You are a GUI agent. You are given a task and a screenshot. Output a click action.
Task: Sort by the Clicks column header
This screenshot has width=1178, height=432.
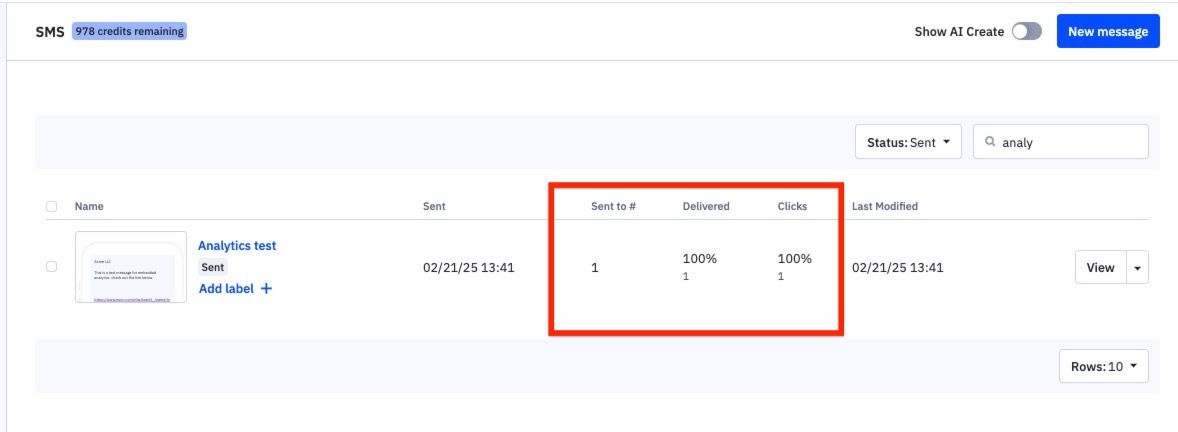click(792, 207)
